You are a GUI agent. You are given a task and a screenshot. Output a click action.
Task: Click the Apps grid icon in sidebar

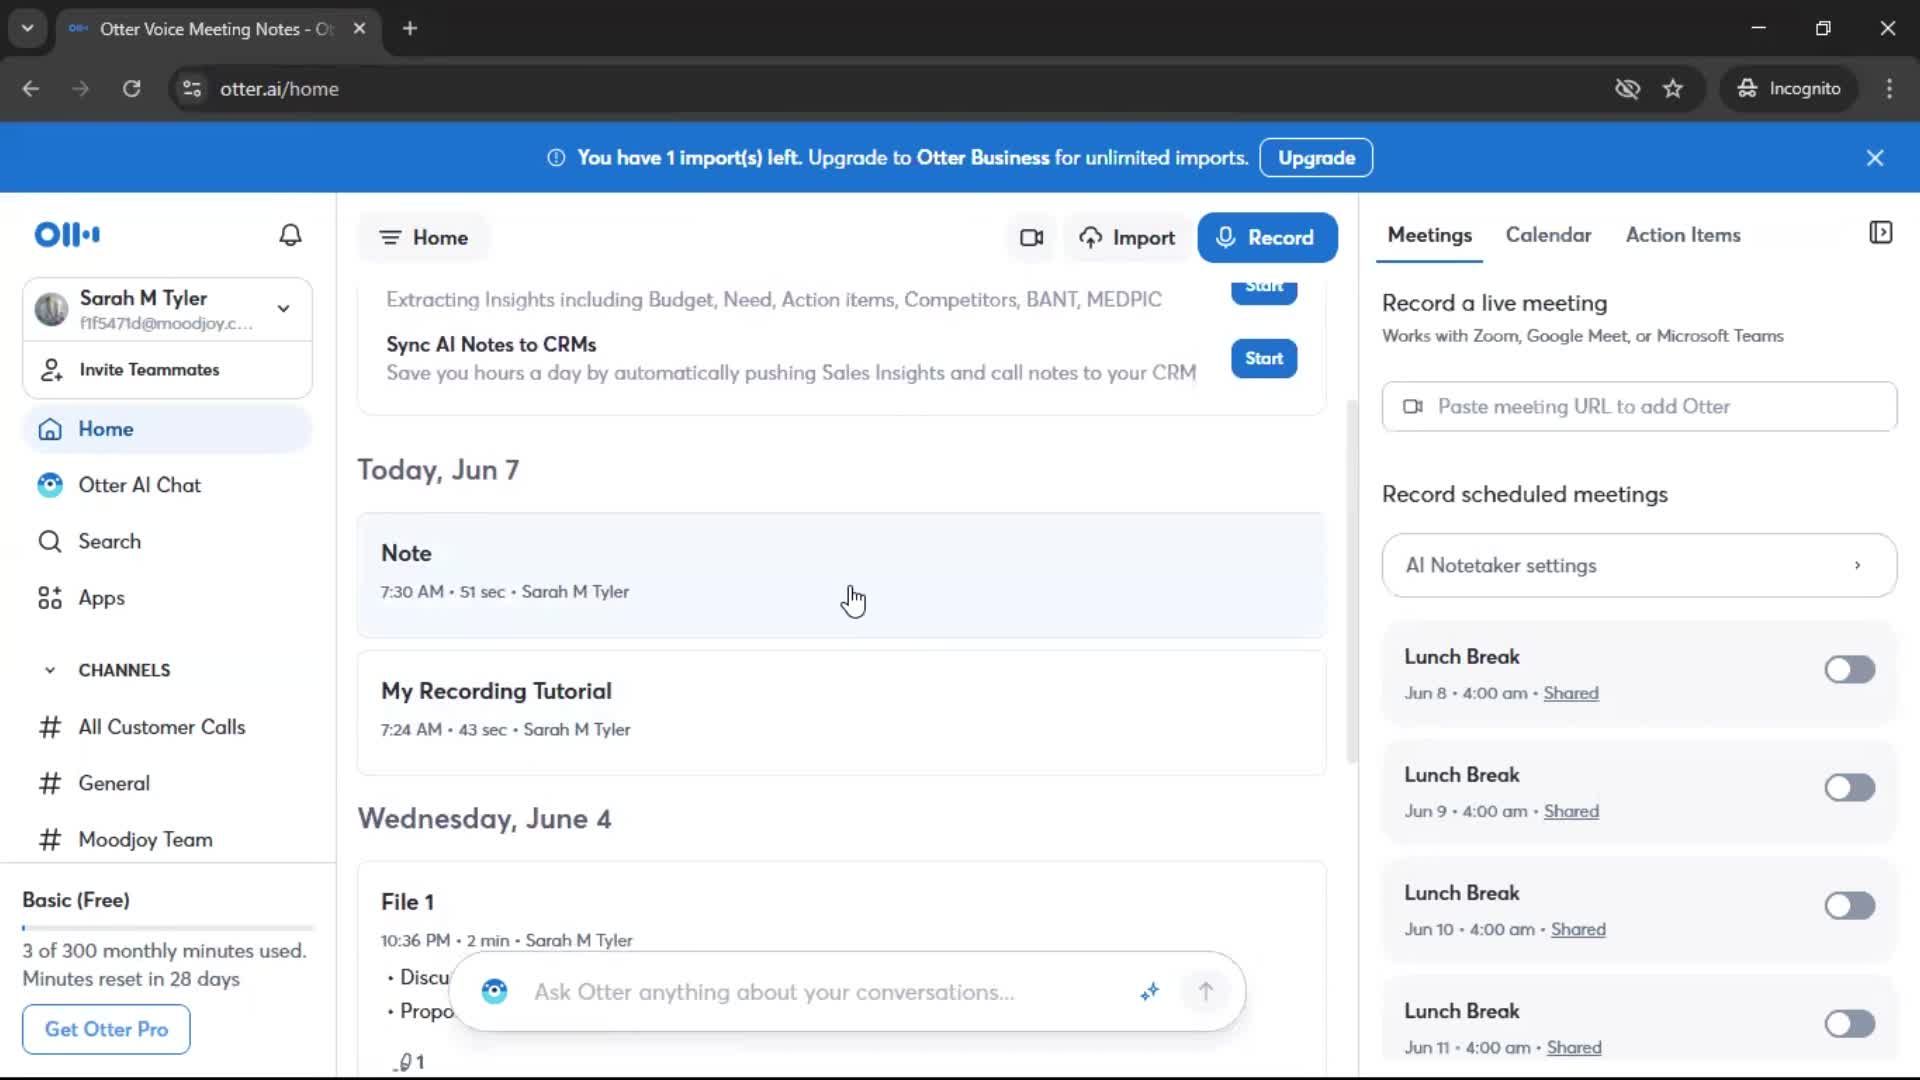tap(50, 598)
